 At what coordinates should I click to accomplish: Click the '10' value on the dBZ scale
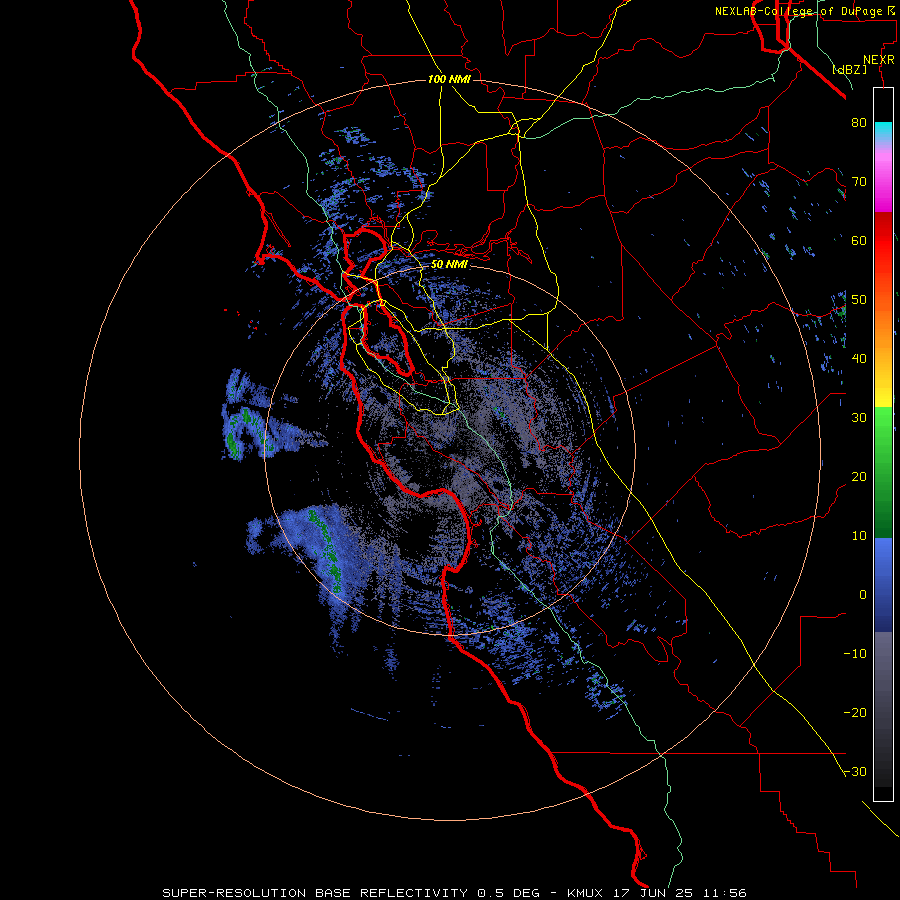click(x=859, y=536)
